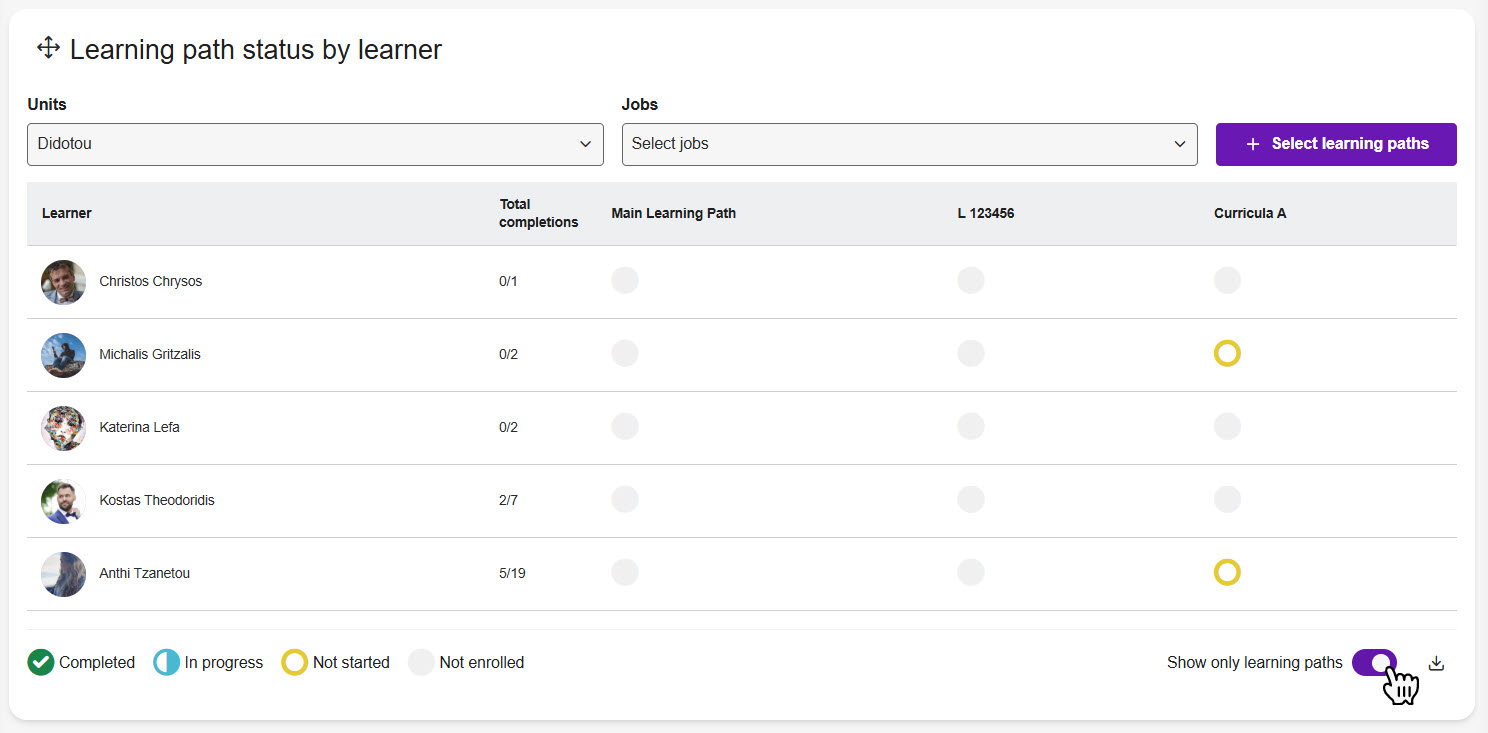Image resolution: width=1488 pixels, height=733 pixels.
Task: Click Christos Chrysos Curricula A status circle
Action: tap(1227, 280)
